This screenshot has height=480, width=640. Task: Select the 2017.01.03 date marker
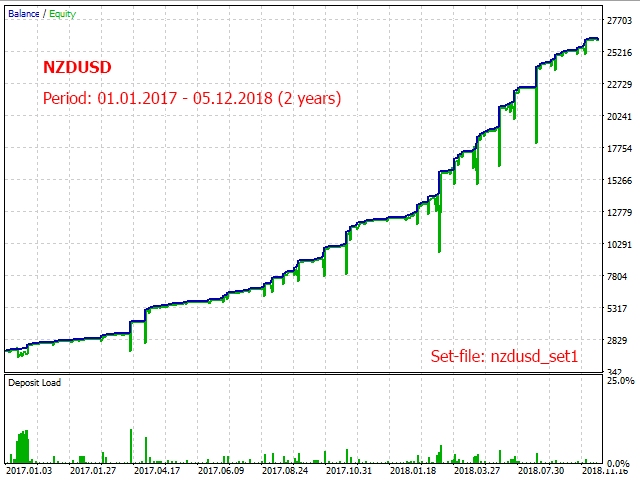click(x=29, y=471)
